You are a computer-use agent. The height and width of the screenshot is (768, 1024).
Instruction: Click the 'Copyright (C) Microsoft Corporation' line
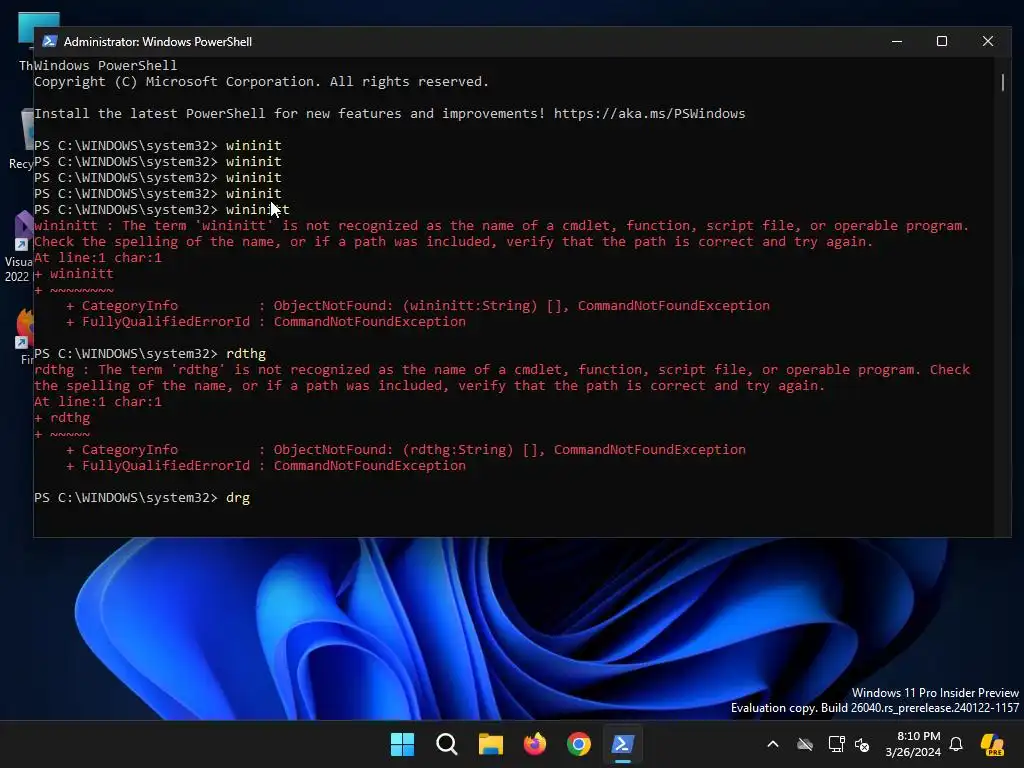pyautogui.click(x=261, y=82)
